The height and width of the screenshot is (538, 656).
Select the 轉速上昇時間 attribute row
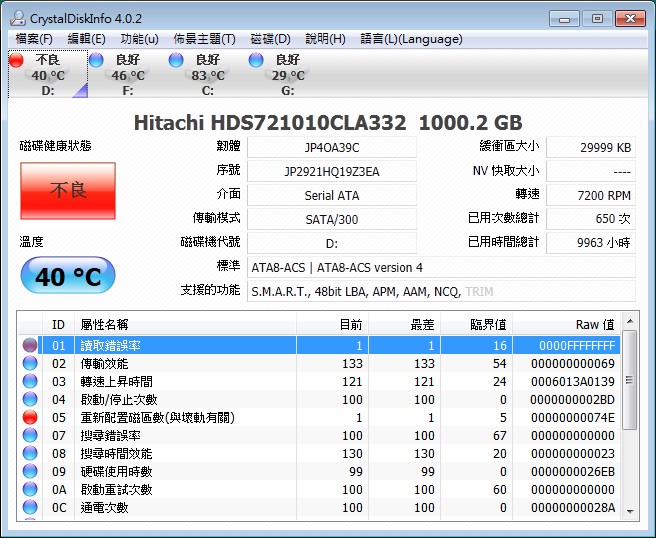[320, 381]
